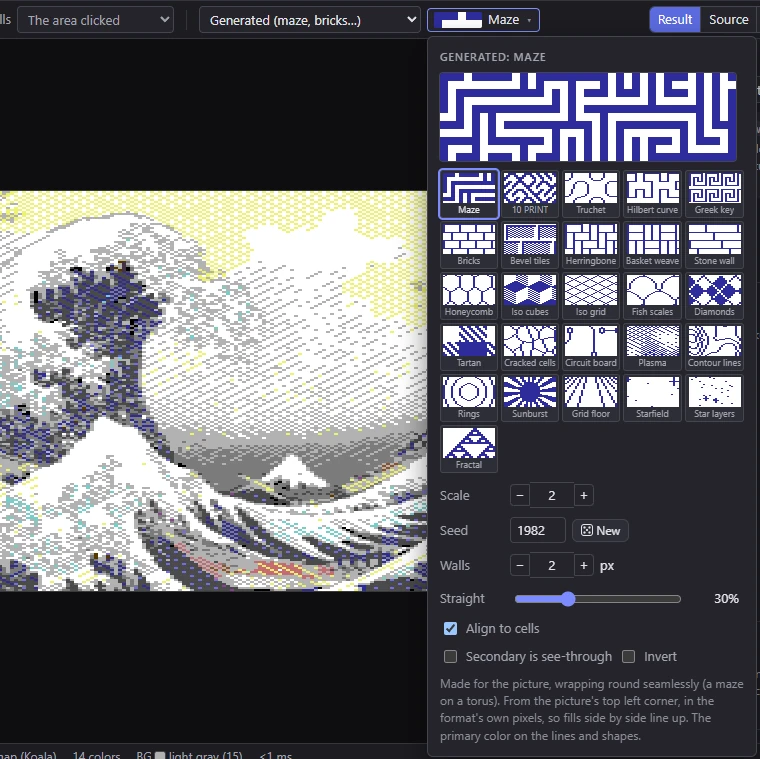
Task: Choose the Stone wall pattern
Action: (x=714, y=245)
